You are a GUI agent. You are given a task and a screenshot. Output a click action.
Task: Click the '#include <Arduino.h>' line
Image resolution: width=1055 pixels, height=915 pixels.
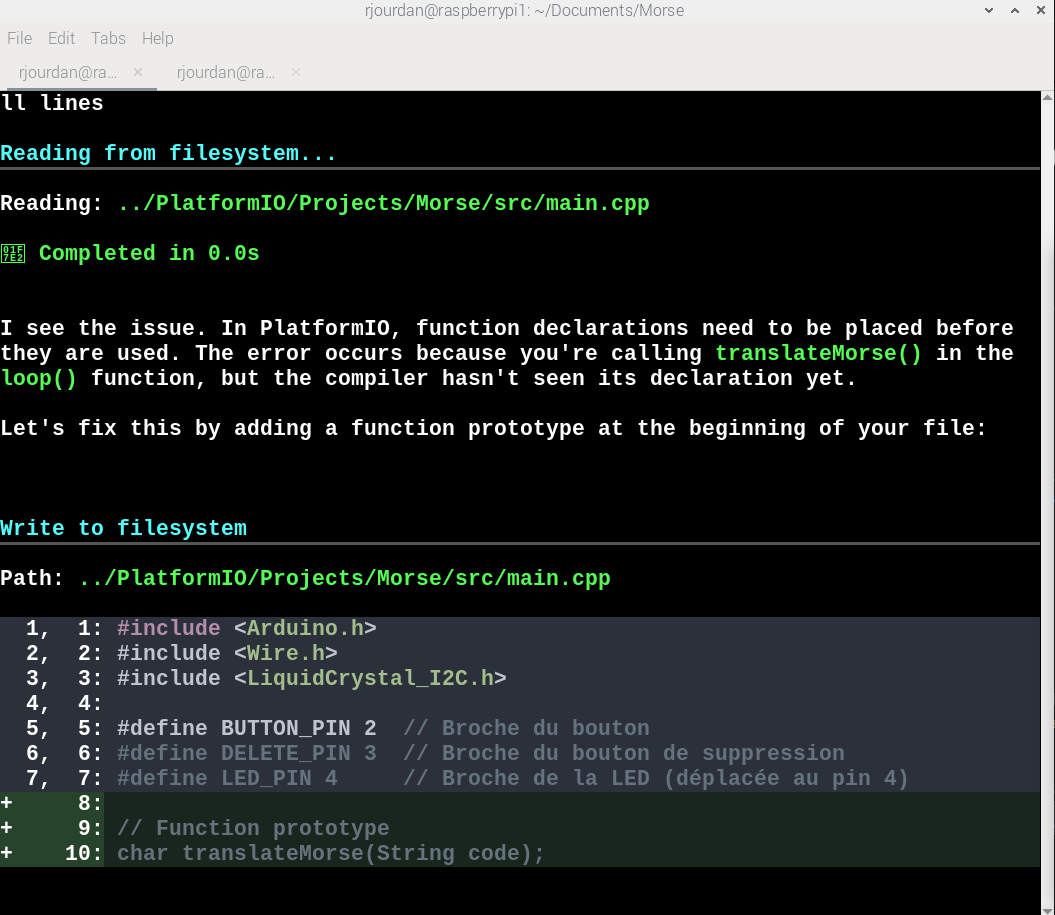click(246, 628)
